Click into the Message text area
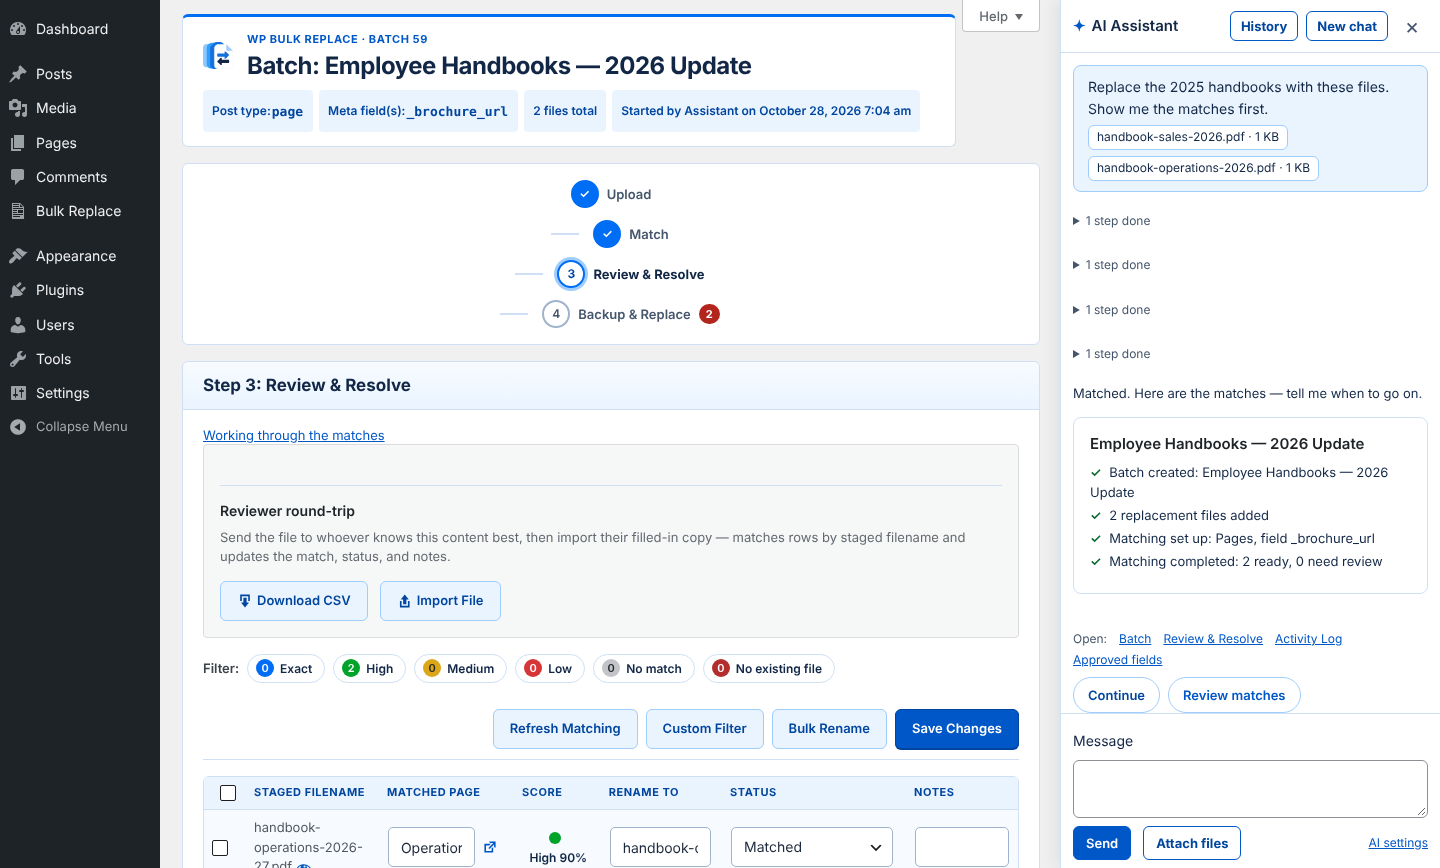 pos(1250,789)
